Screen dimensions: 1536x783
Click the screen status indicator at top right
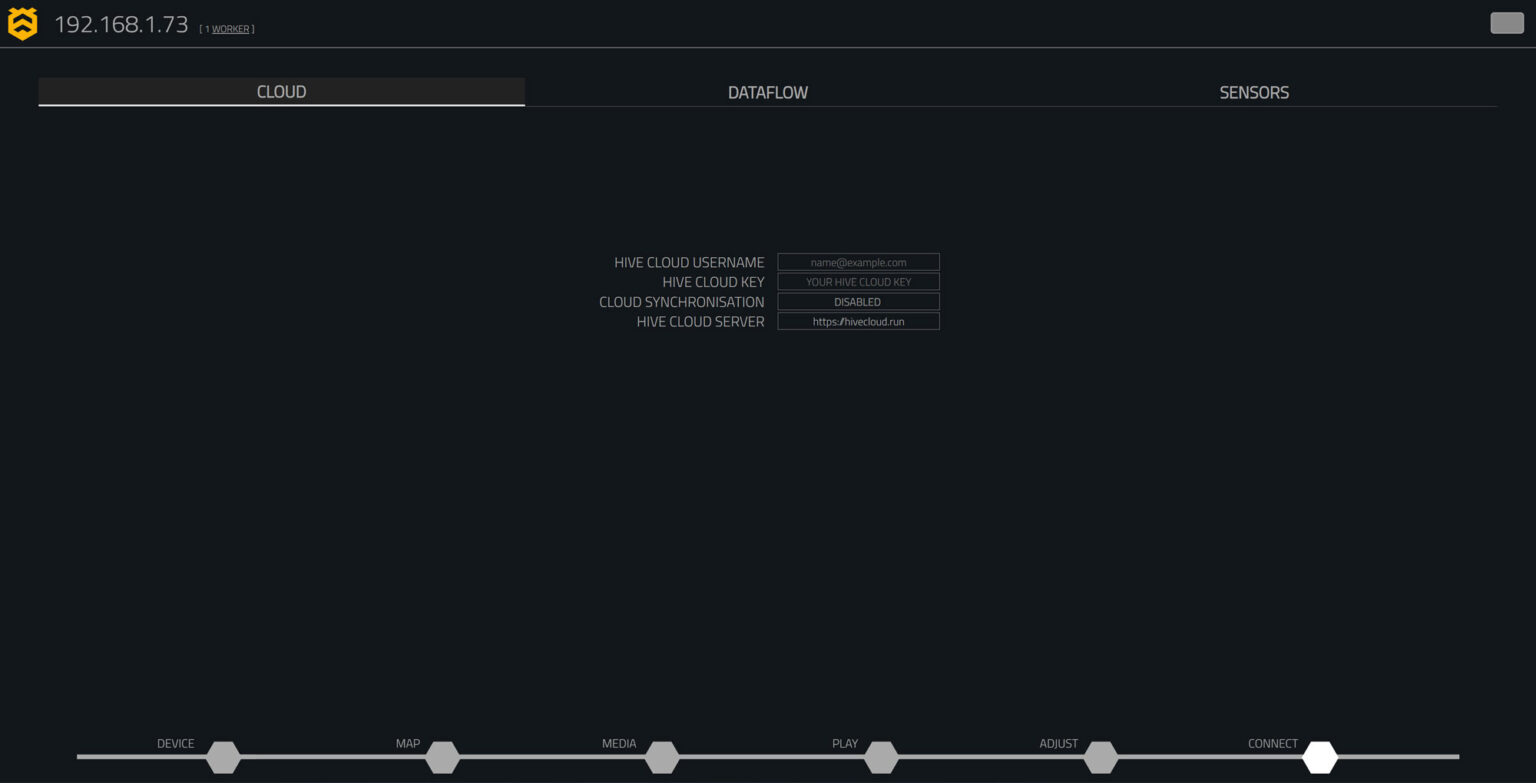coord(1506,22)
